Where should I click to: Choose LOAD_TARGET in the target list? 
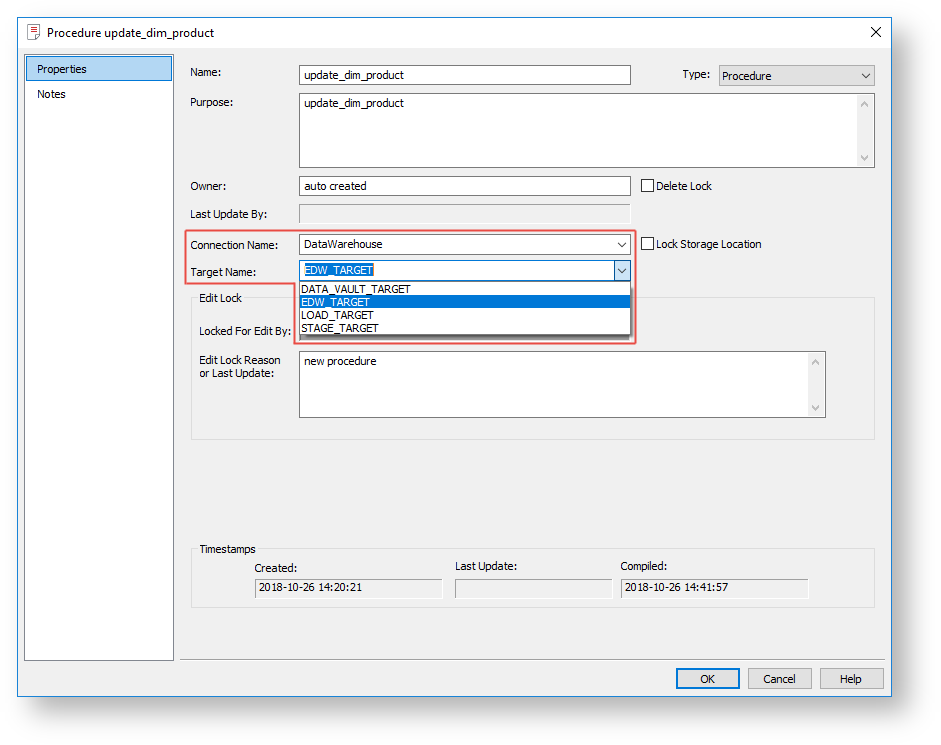(x=337, y=315)
